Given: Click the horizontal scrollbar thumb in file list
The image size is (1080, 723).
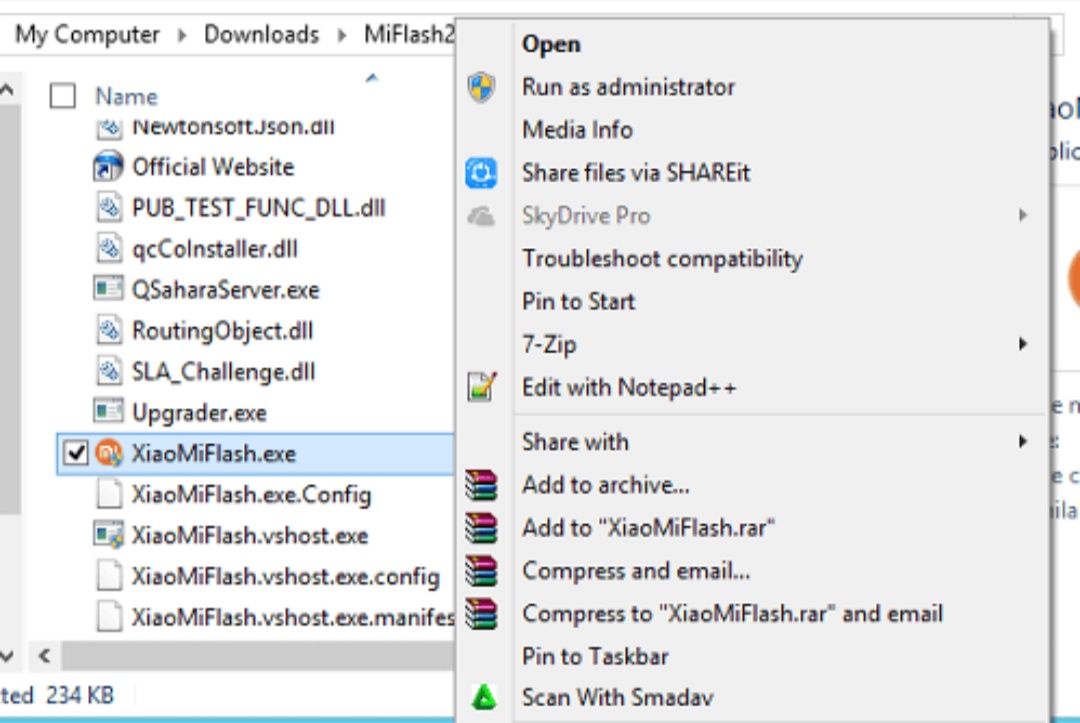Looking at the screenshot, I should (258, 656).
